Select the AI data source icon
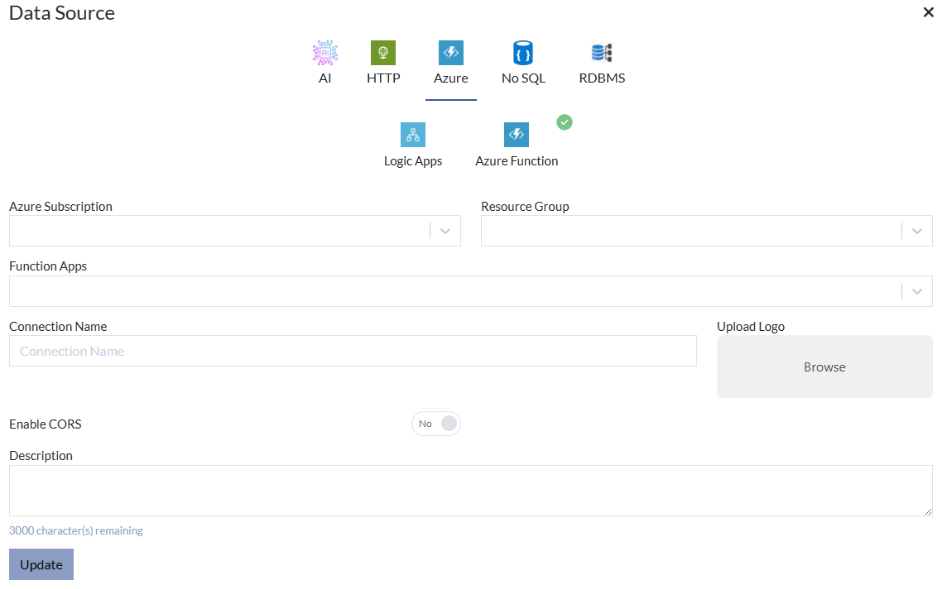Viewport: 942px width, 589px height. click(x=325, y=53)
